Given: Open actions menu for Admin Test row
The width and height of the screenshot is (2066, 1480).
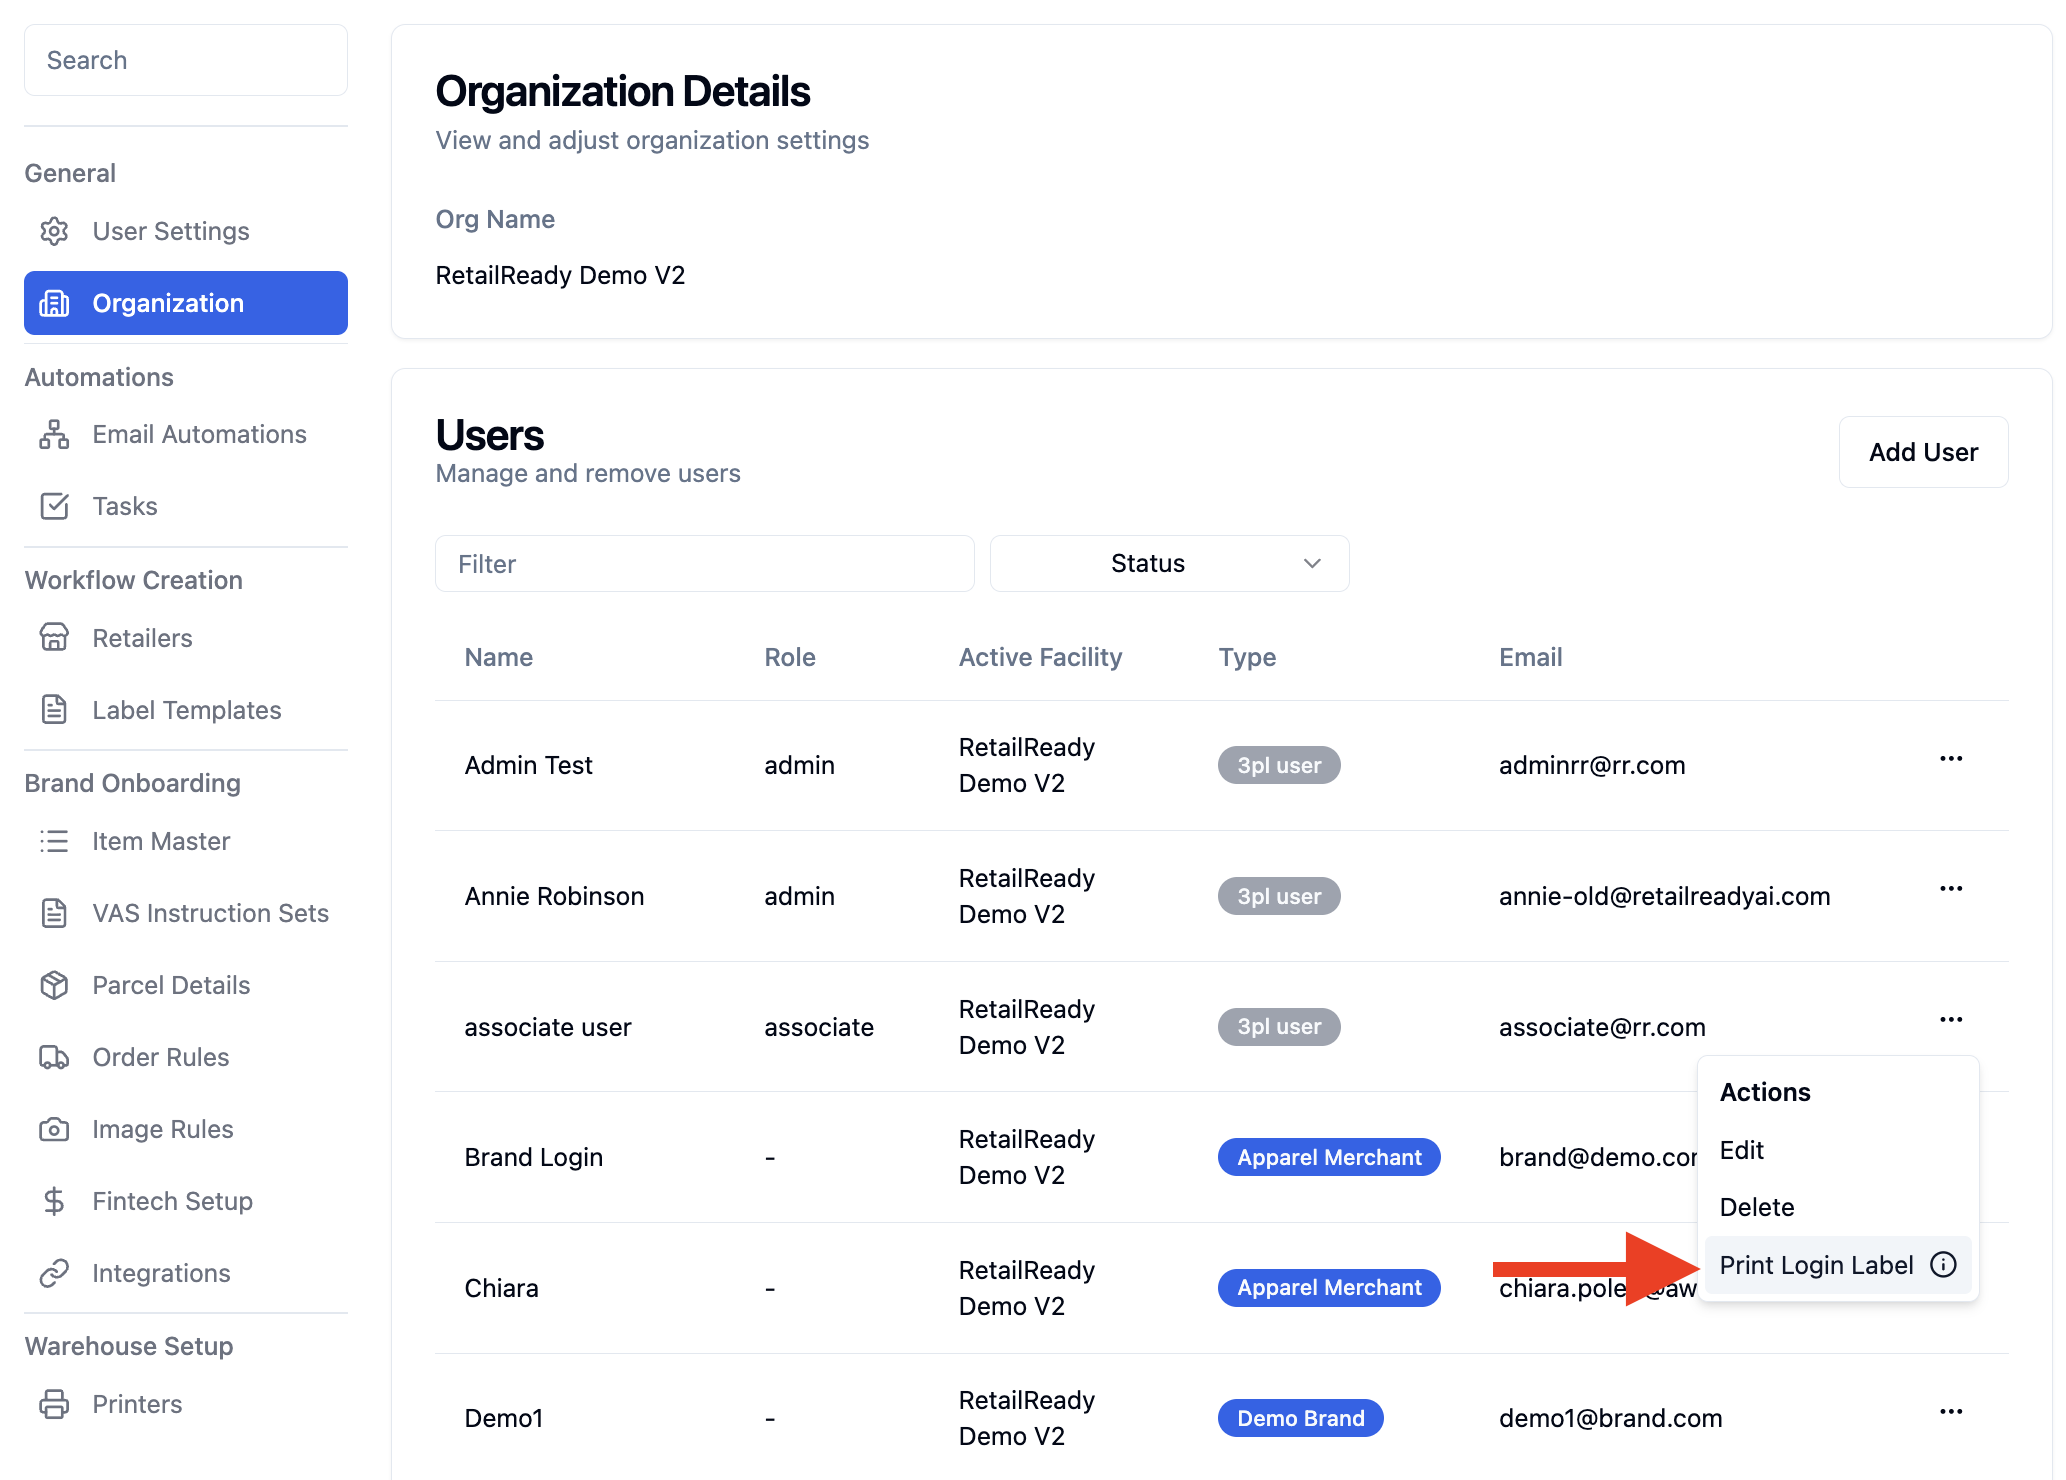Looking at the screenshot, I should pos(1951,758).
